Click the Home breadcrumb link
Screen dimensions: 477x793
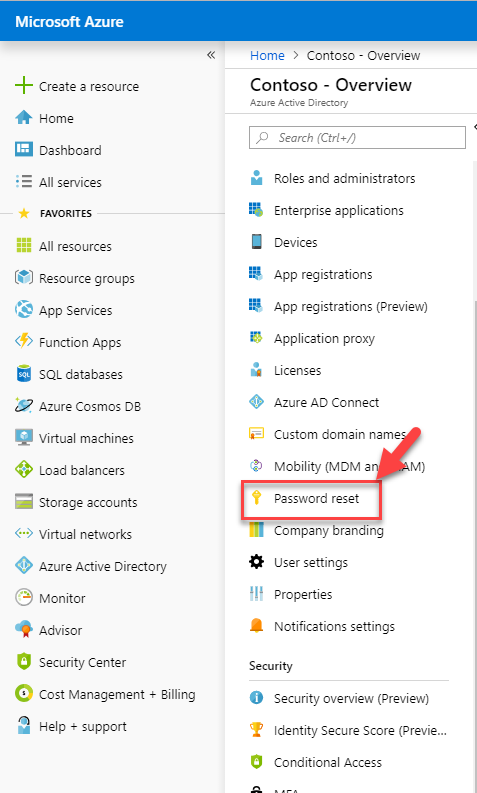(267, 56)
